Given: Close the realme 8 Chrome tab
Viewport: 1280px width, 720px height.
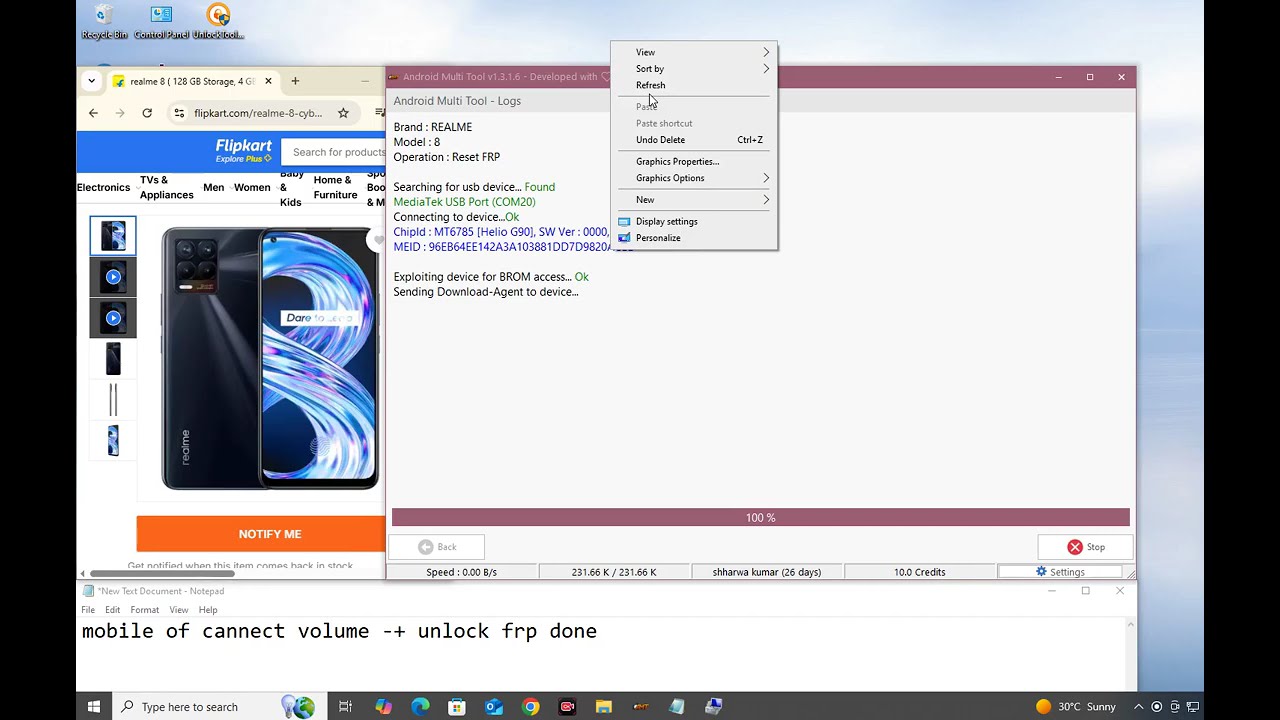Looking at the screenshot, I should pyautogui.click(x=268, y=81).
